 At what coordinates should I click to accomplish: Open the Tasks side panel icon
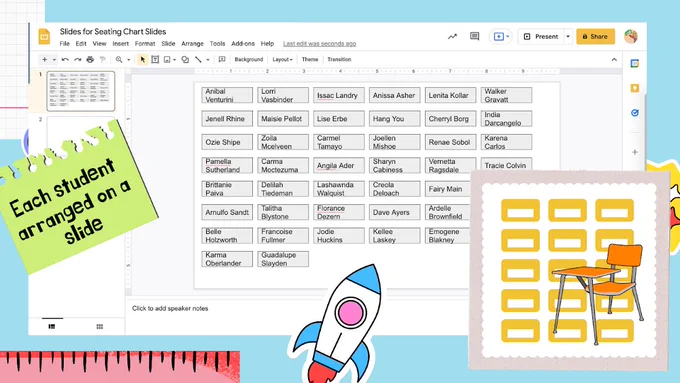point(634,113)
